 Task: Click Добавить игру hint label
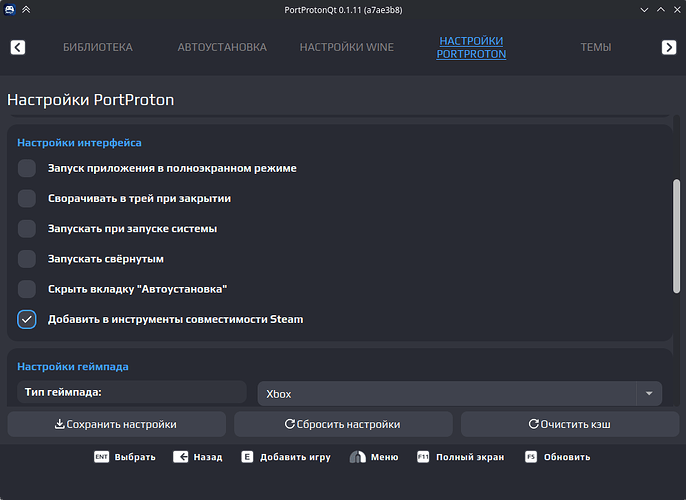(295, 457)
